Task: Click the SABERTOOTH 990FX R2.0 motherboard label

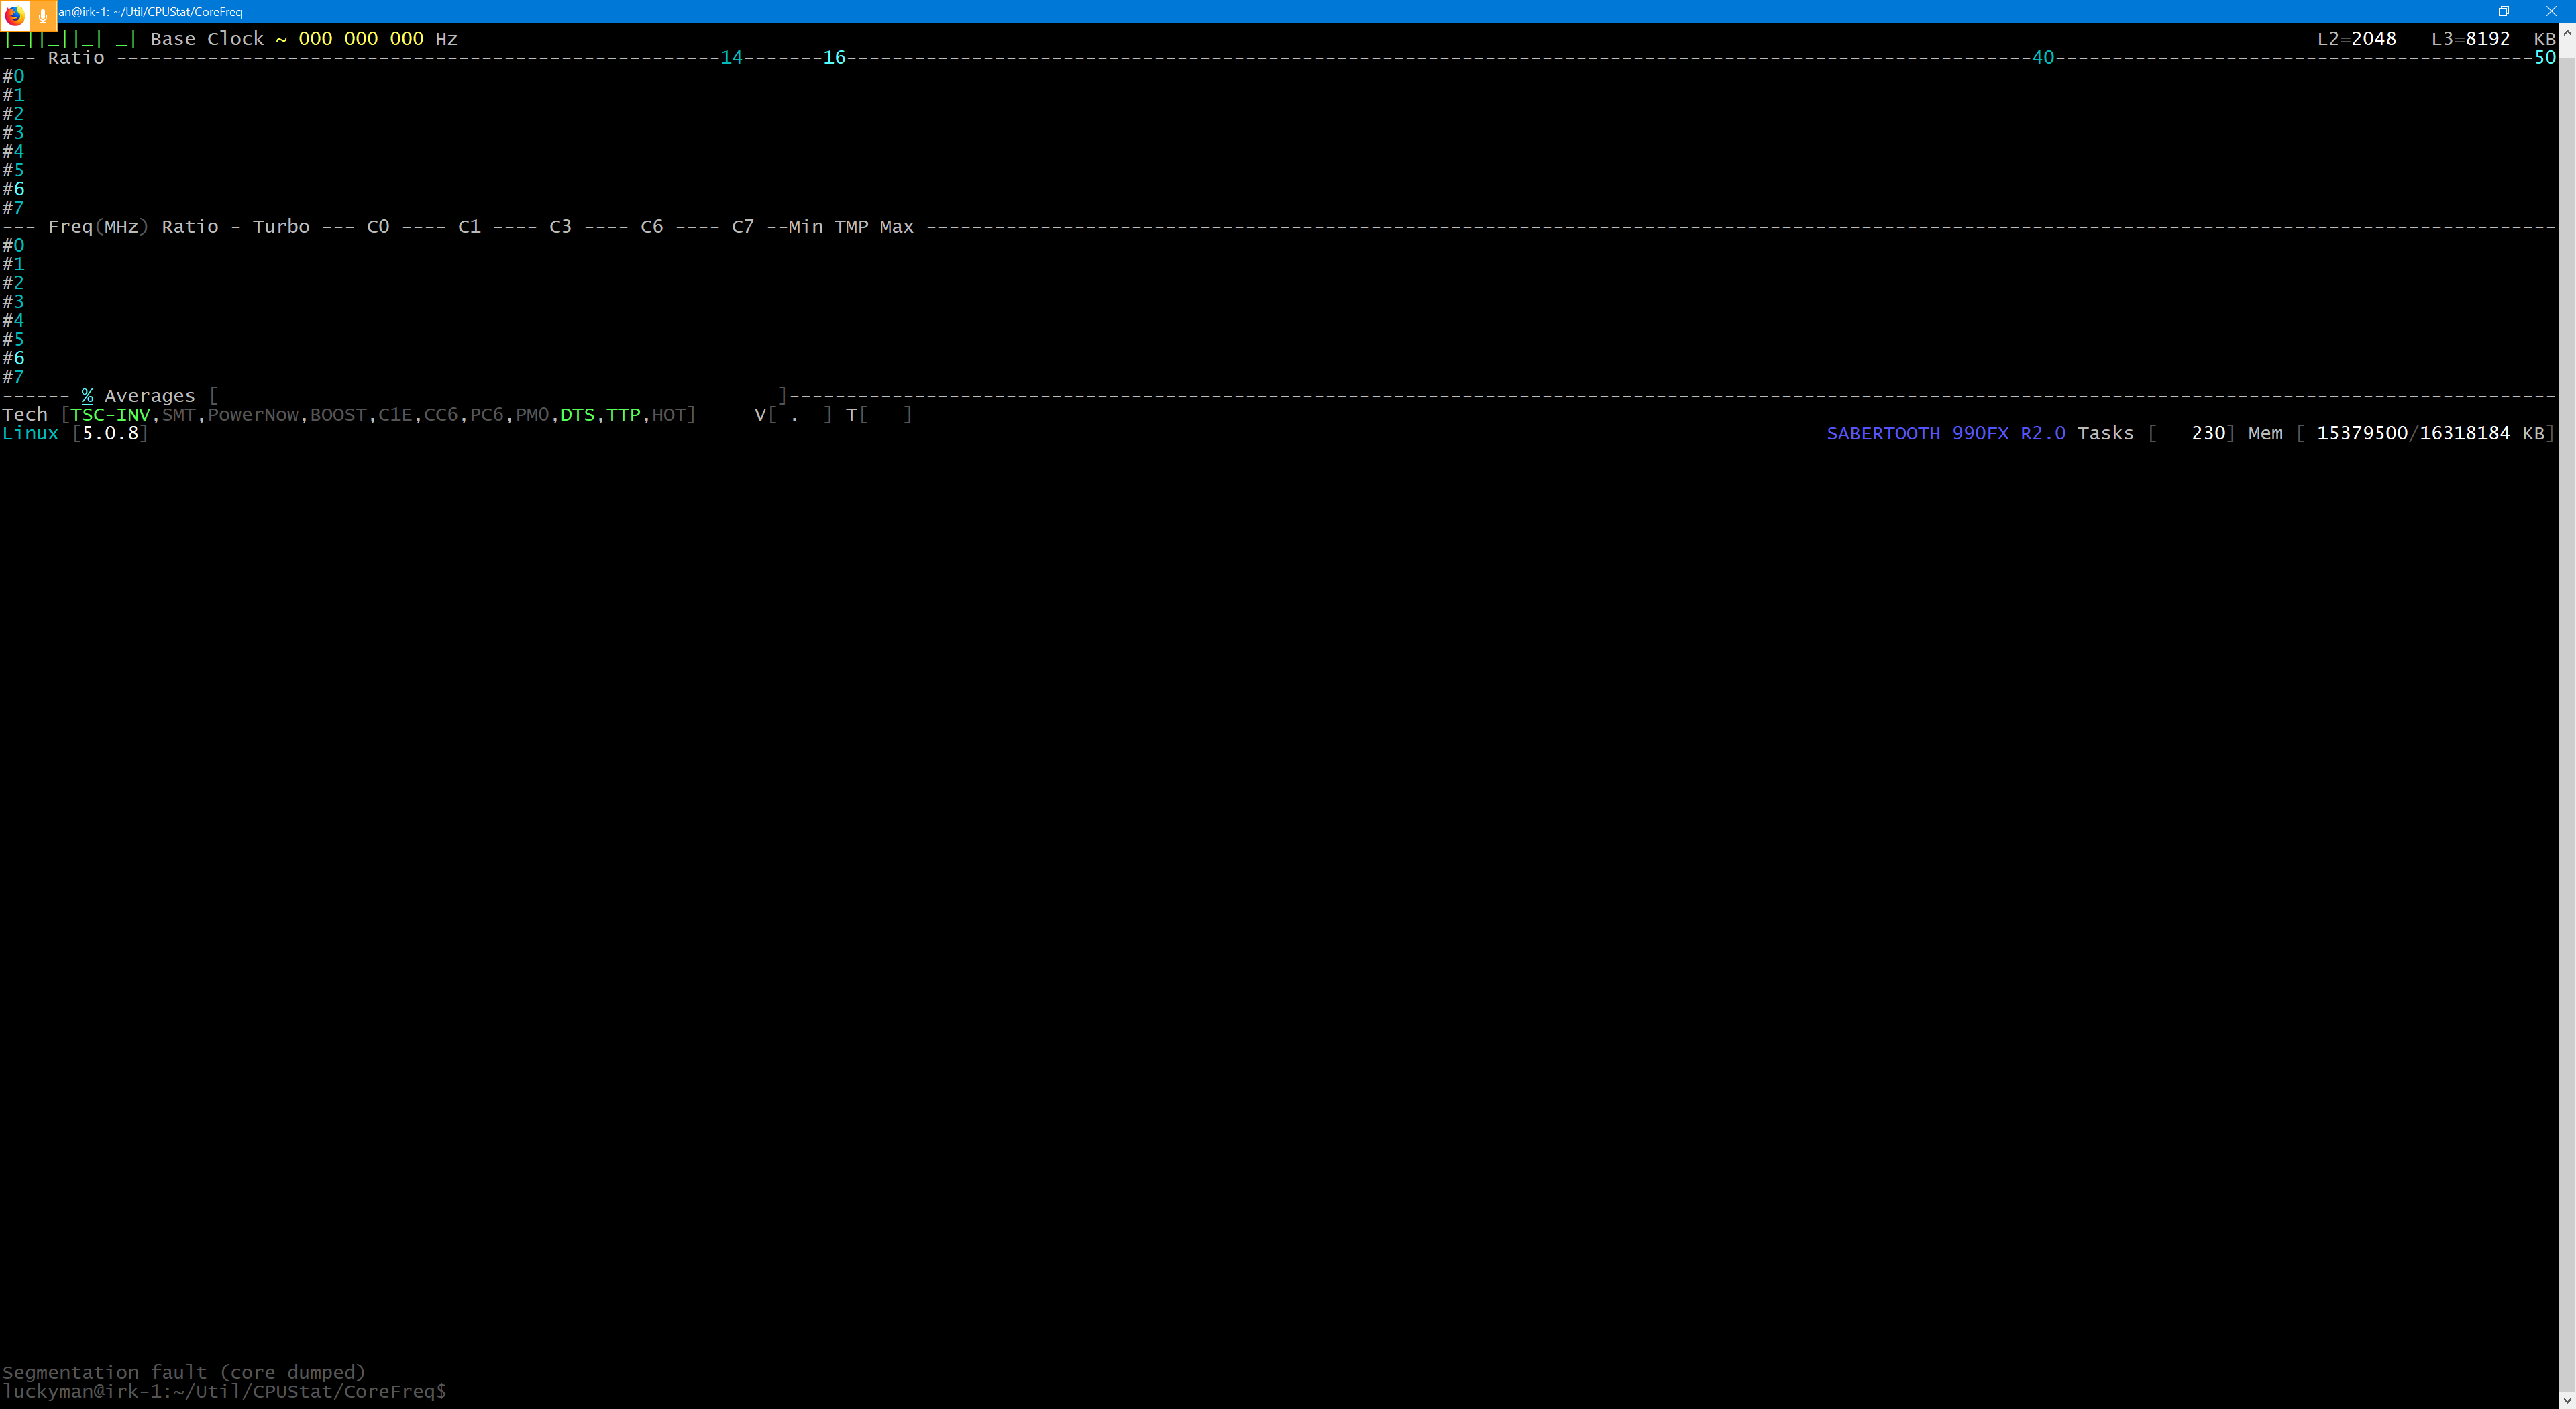Action: pos(1947,433)
